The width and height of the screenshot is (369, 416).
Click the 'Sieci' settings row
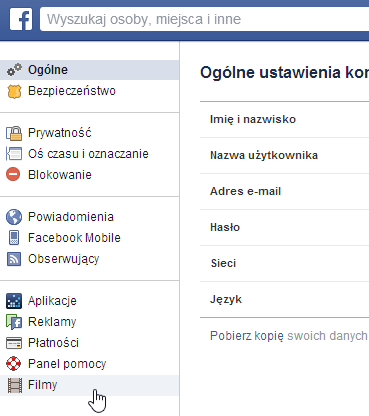pos(284,263)
